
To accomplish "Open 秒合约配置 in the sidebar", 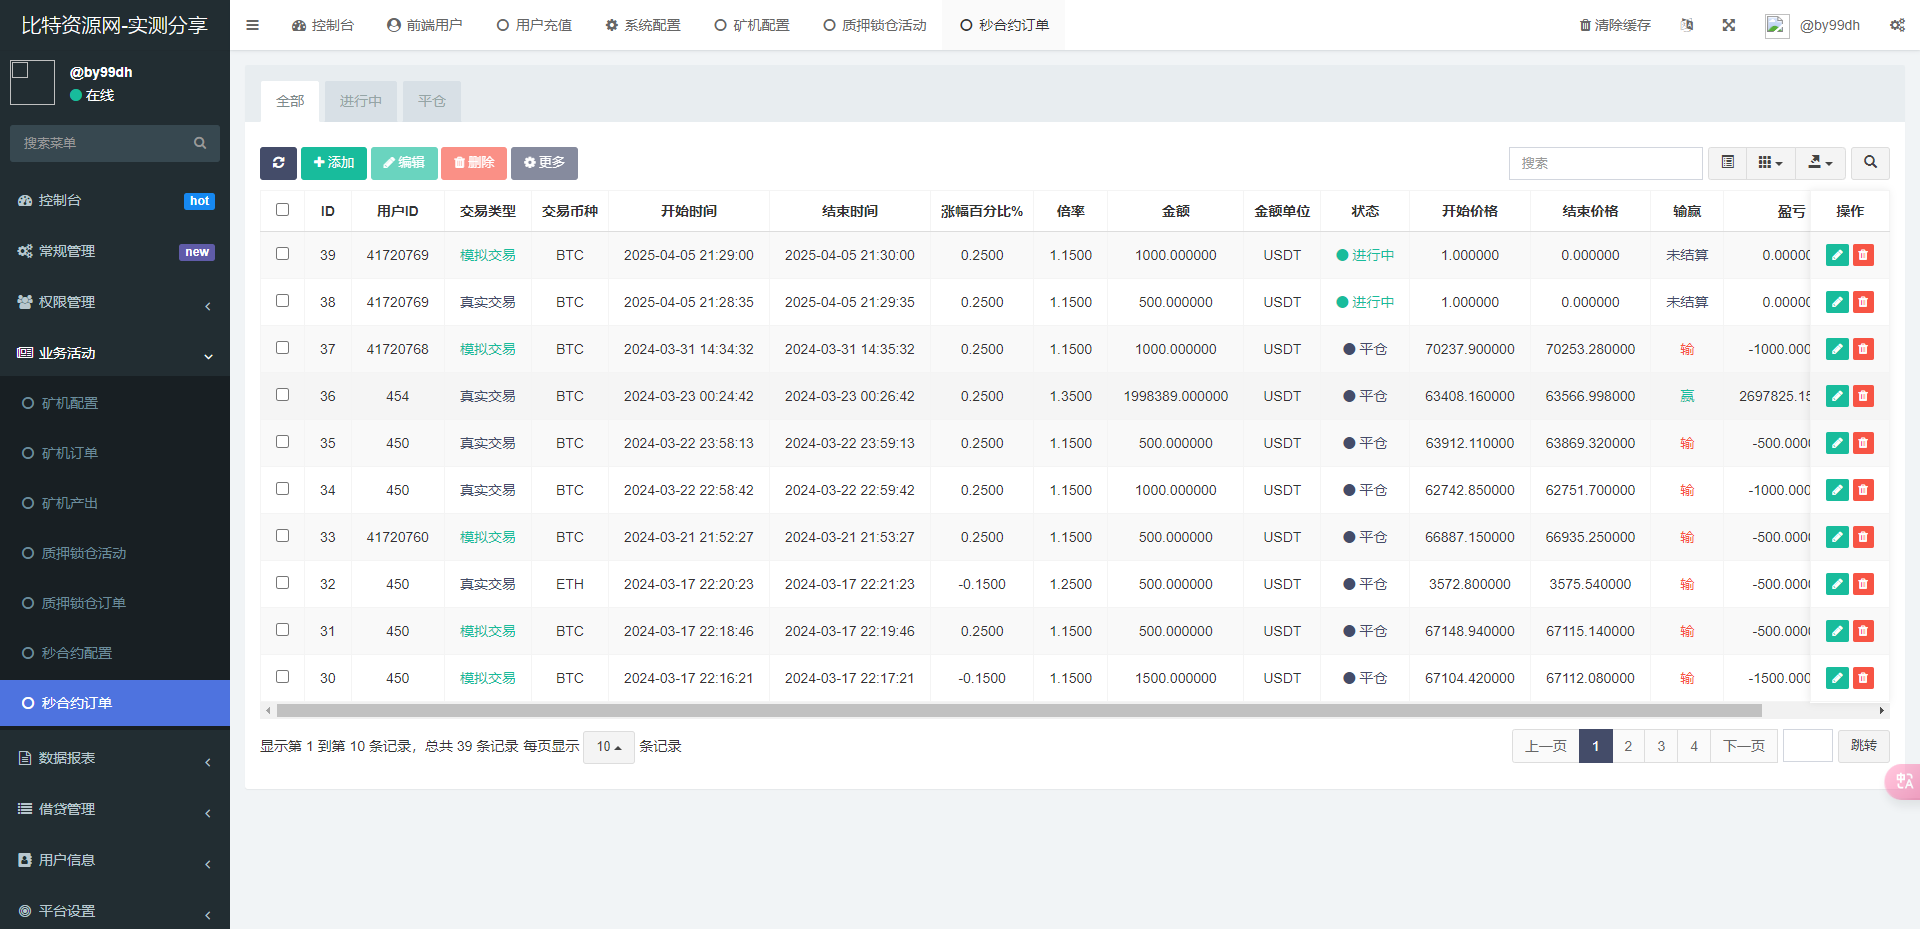I will [x=115, y=653].
